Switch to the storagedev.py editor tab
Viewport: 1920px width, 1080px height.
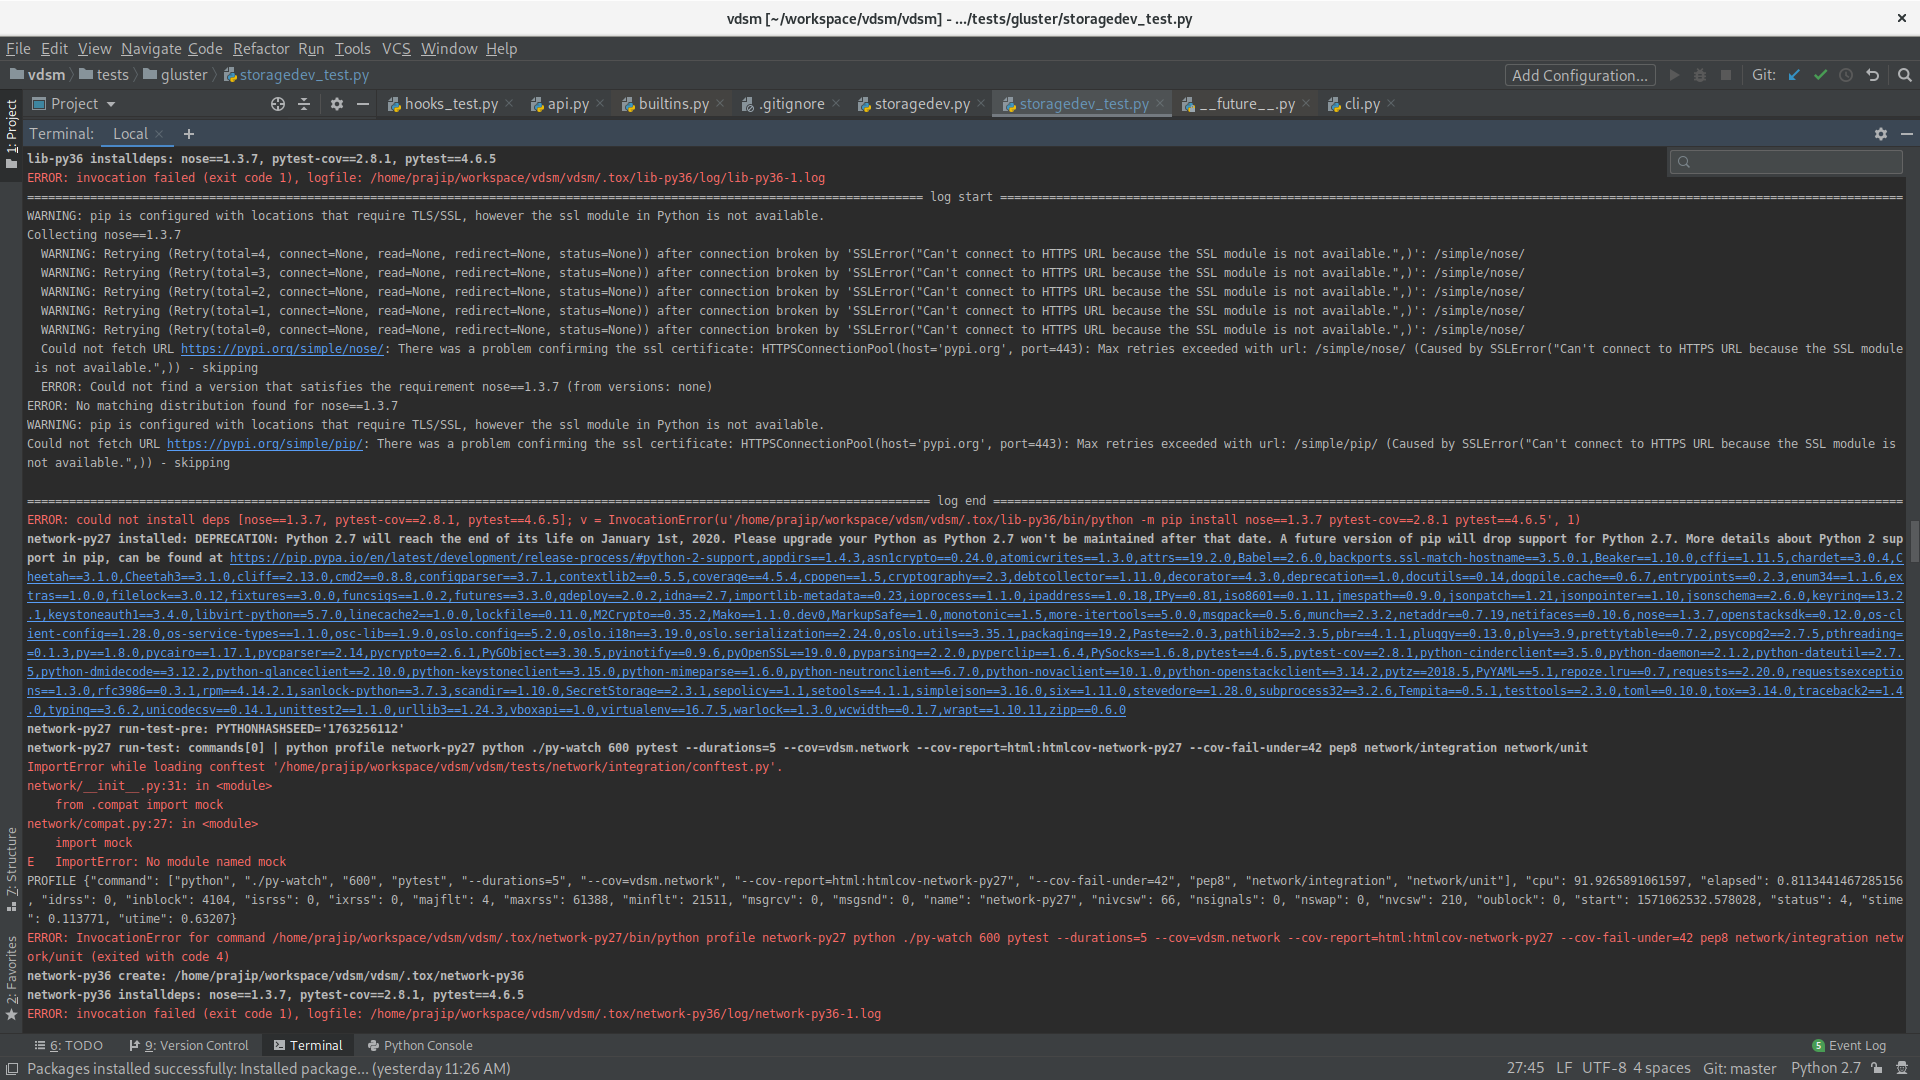pyautogui.click(x=921, y=104)
